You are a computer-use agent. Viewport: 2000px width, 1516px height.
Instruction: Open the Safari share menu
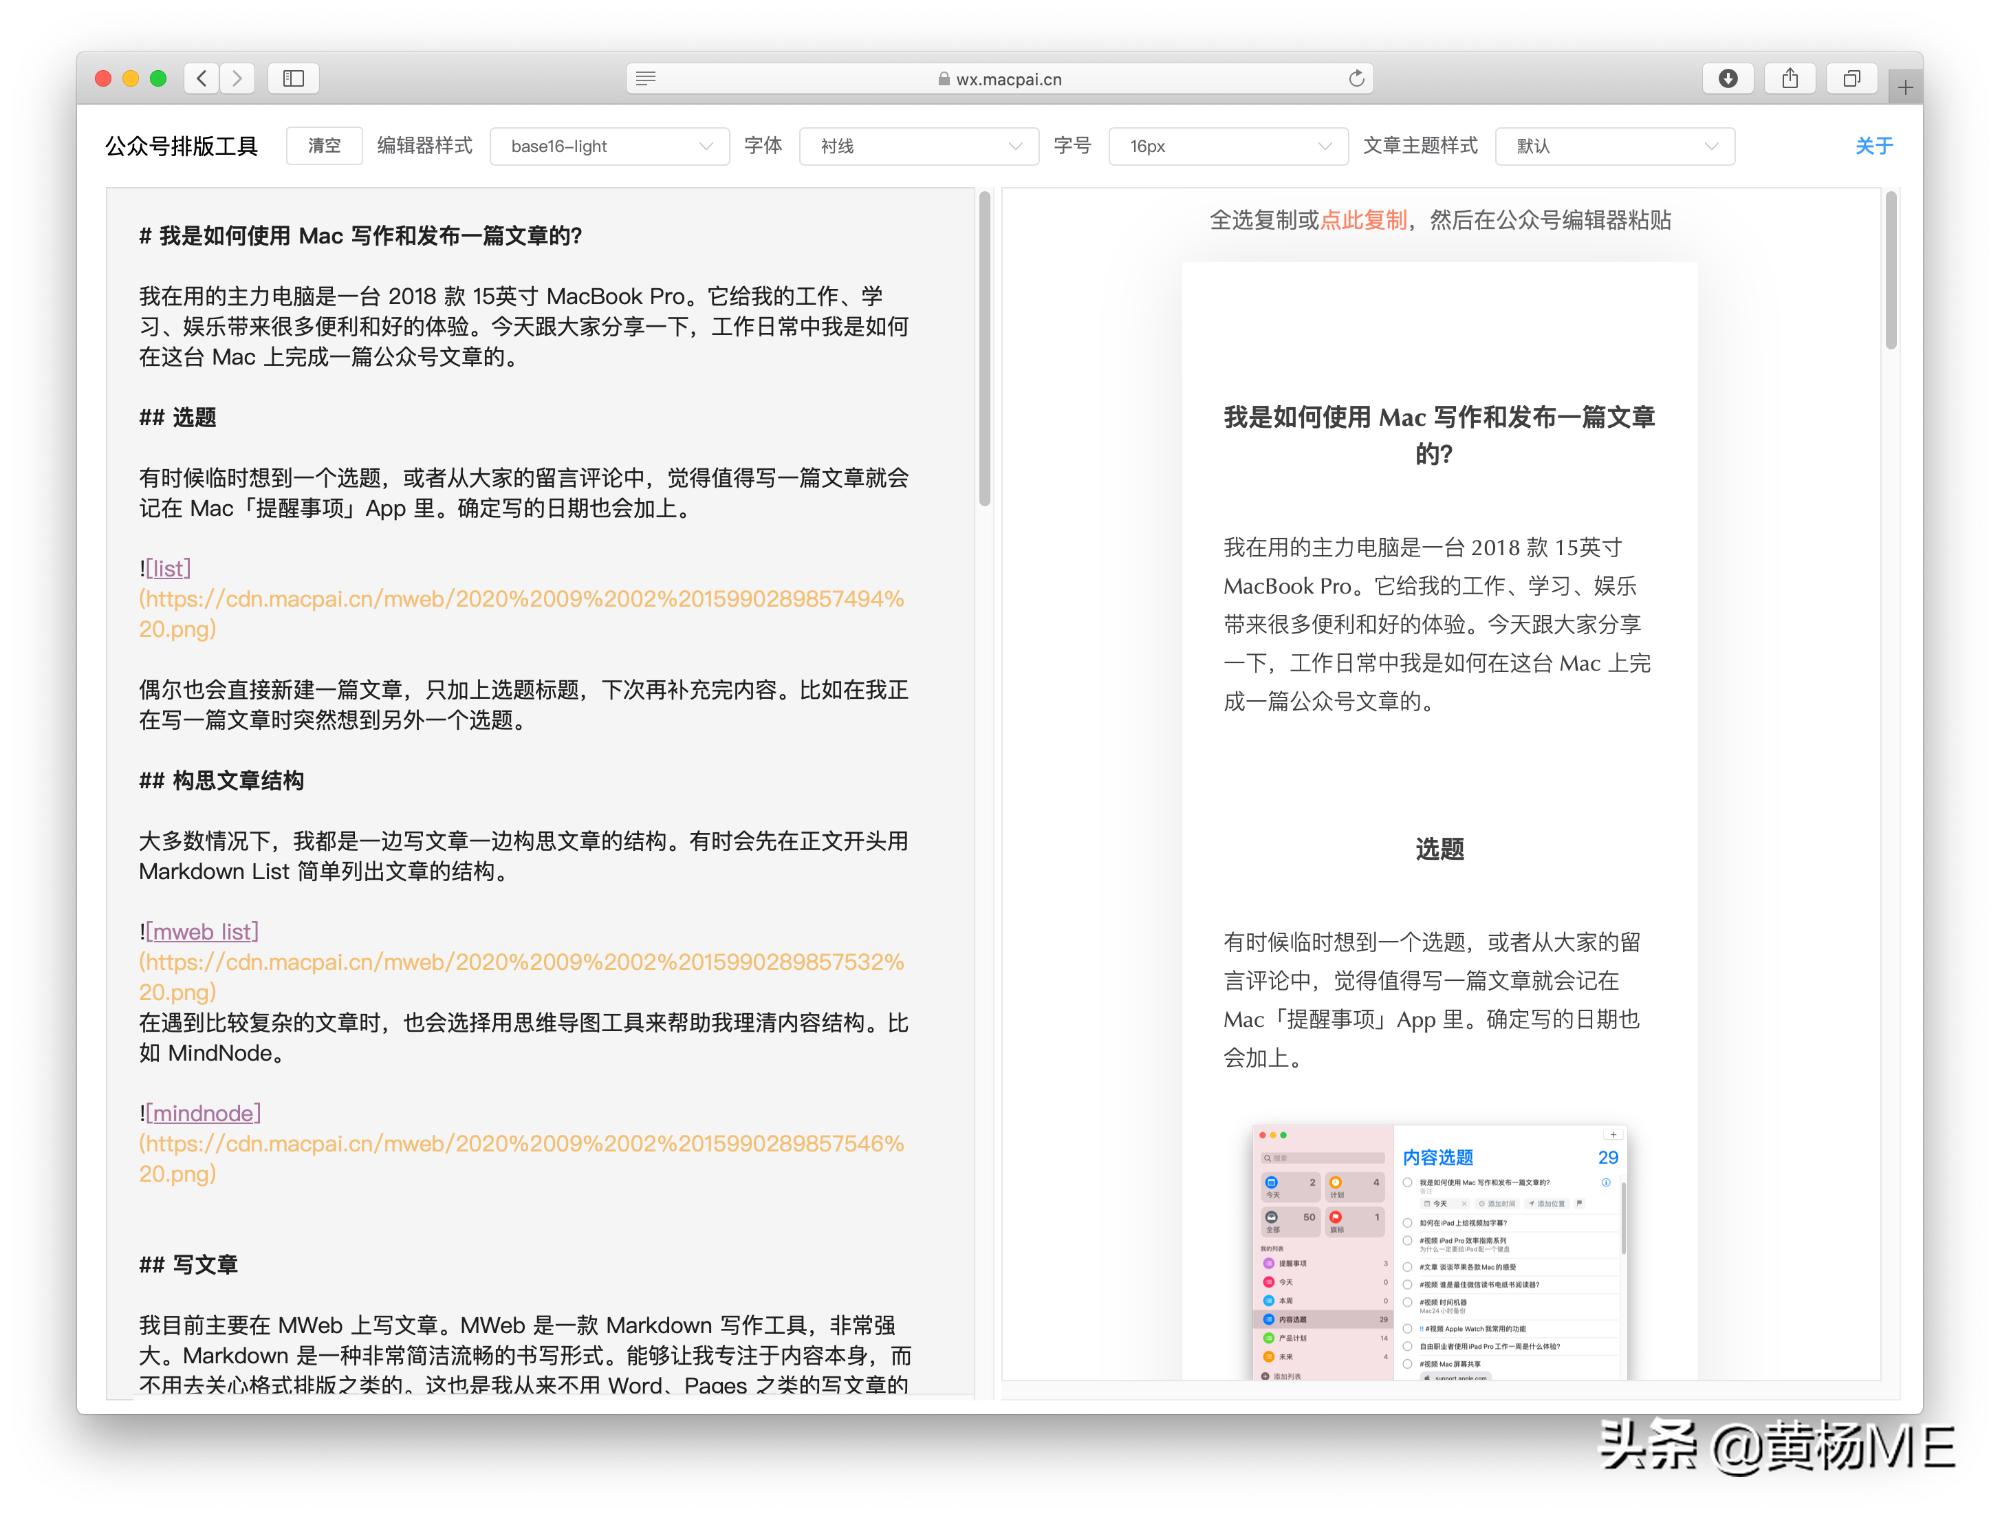1790,78
